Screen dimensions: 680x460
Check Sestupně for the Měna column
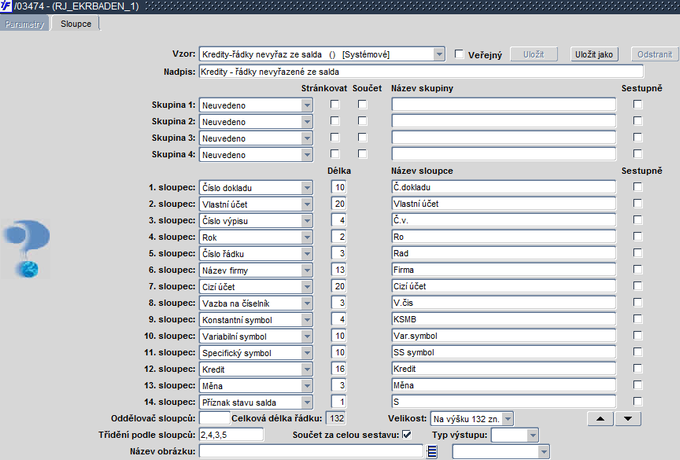(x=637, y=385)
